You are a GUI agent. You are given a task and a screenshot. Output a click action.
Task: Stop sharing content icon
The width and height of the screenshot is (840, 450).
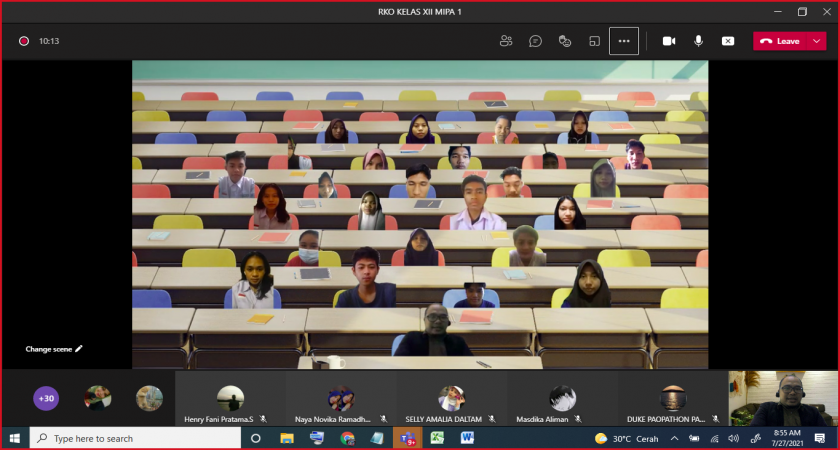click(x=728, y=41)
